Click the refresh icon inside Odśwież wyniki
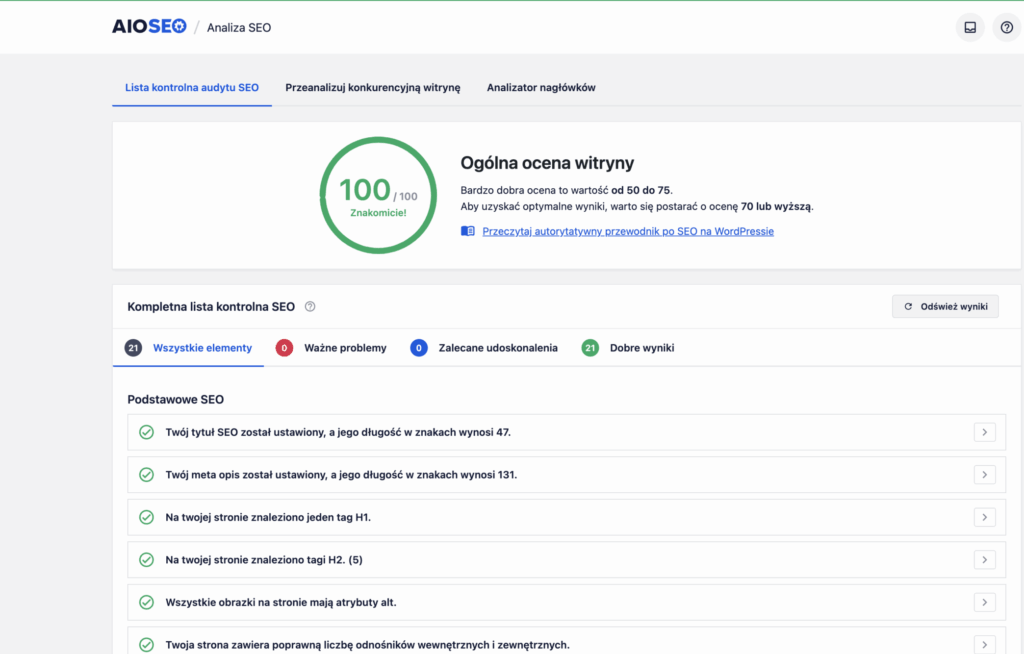This screenshot has height=654, width=1024. (x=907, y=306)
